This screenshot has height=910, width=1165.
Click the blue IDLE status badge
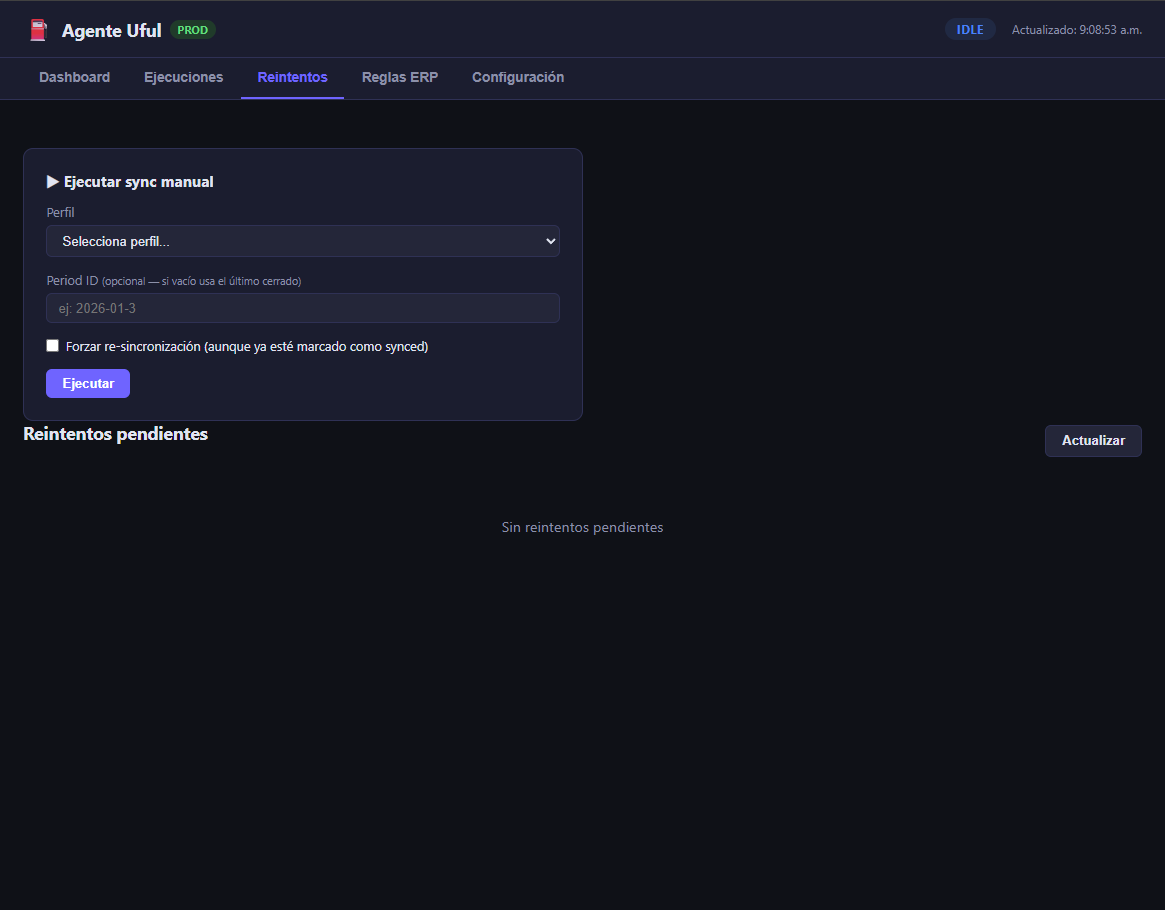tap(969, 30)
